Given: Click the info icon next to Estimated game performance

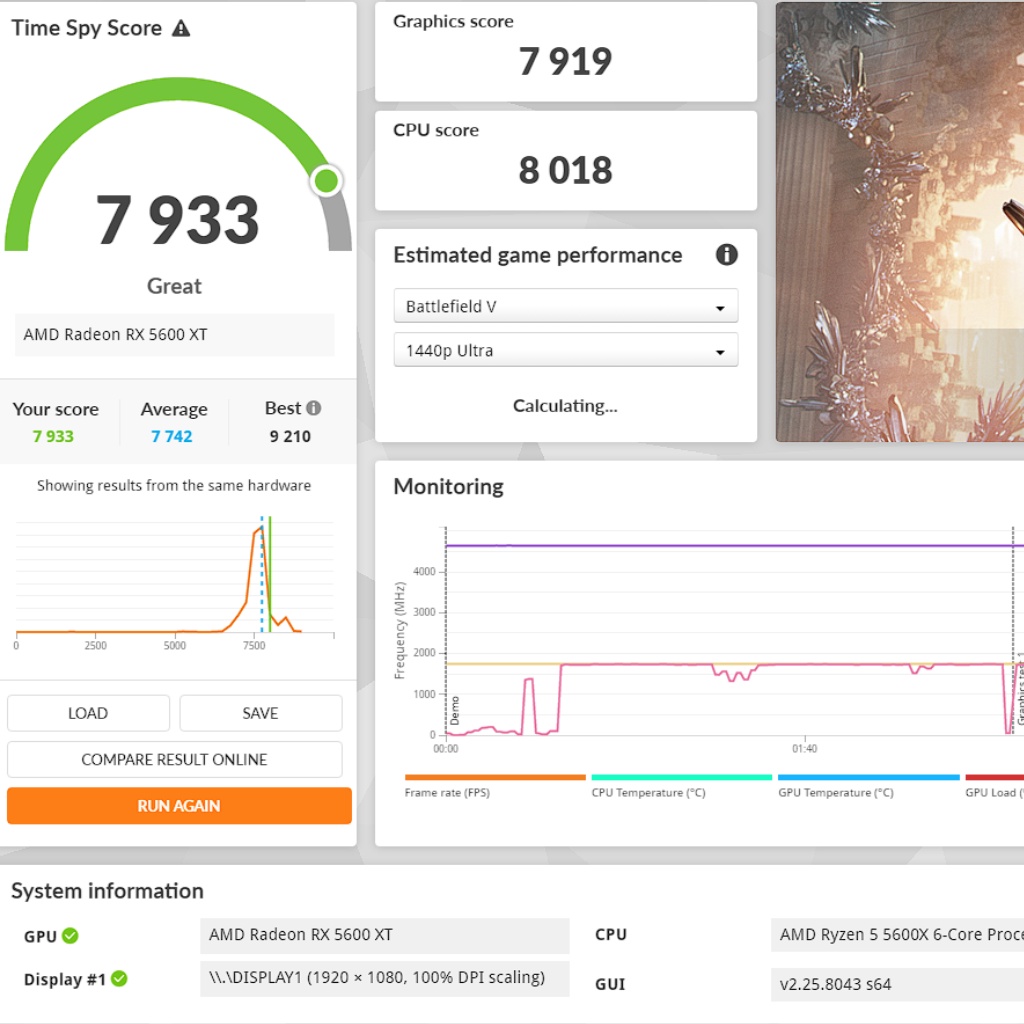Looking at the screenshot, I should (727, 255).
